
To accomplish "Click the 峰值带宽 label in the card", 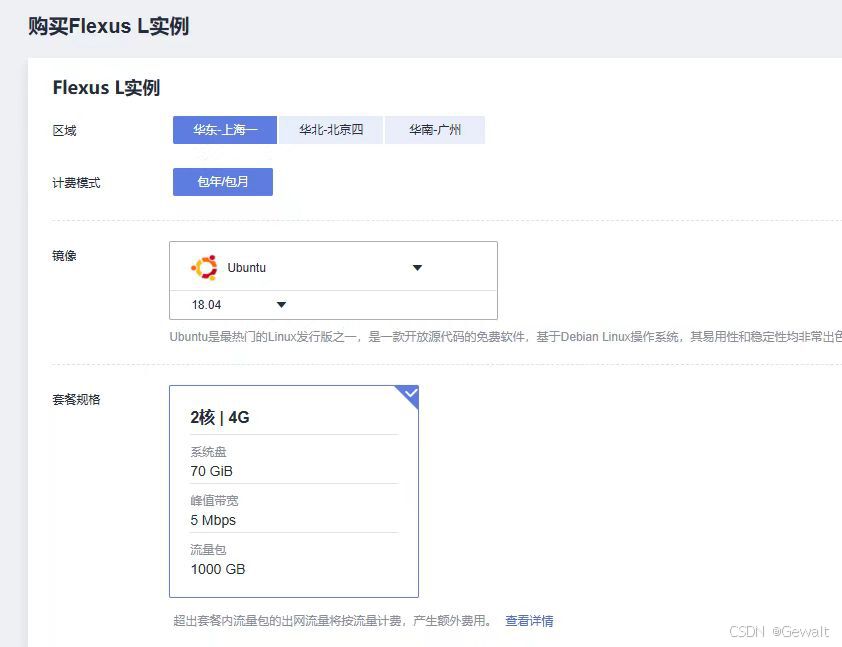I will pyautogui.click(x=214, y=500).
